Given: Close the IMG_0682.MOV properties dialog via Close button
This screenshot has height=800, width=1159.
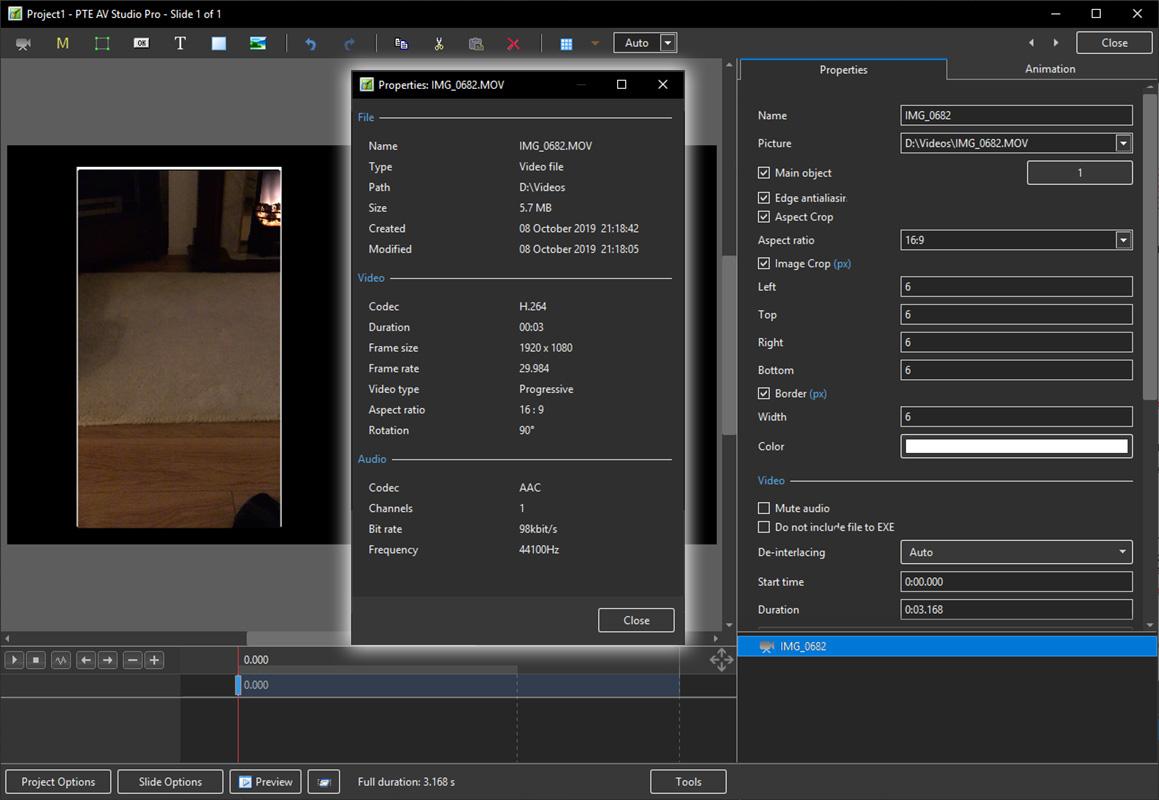Looking at the screenshot, I should pos(636,620).
